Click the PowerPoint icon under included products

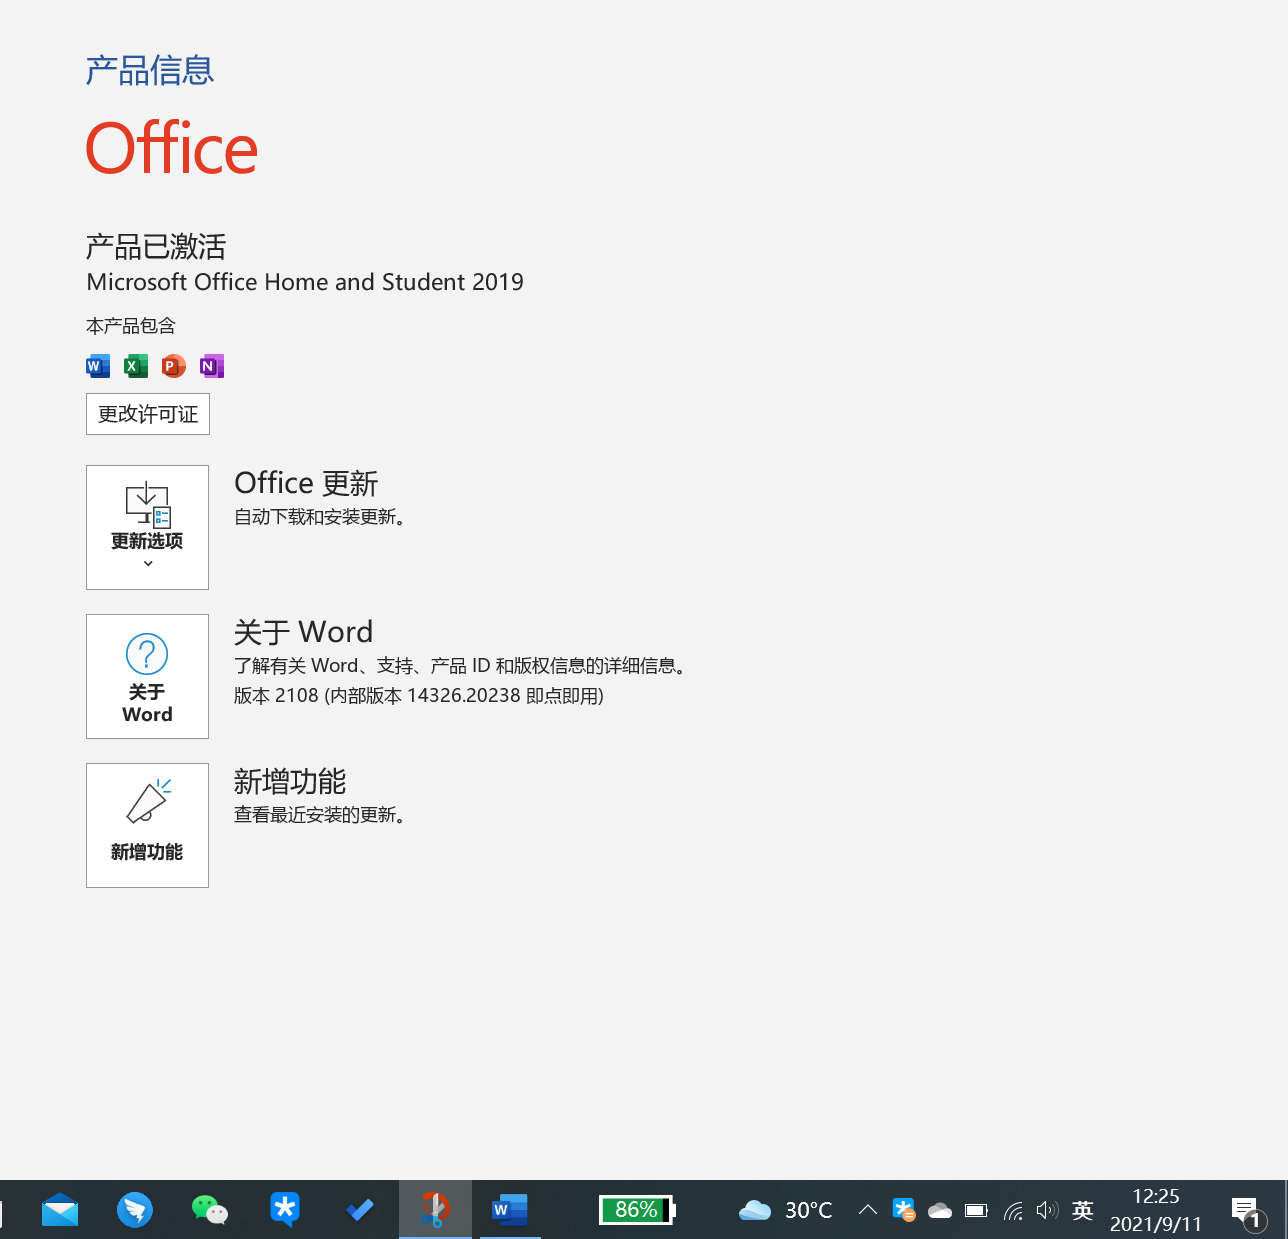(x=174, y=366)
